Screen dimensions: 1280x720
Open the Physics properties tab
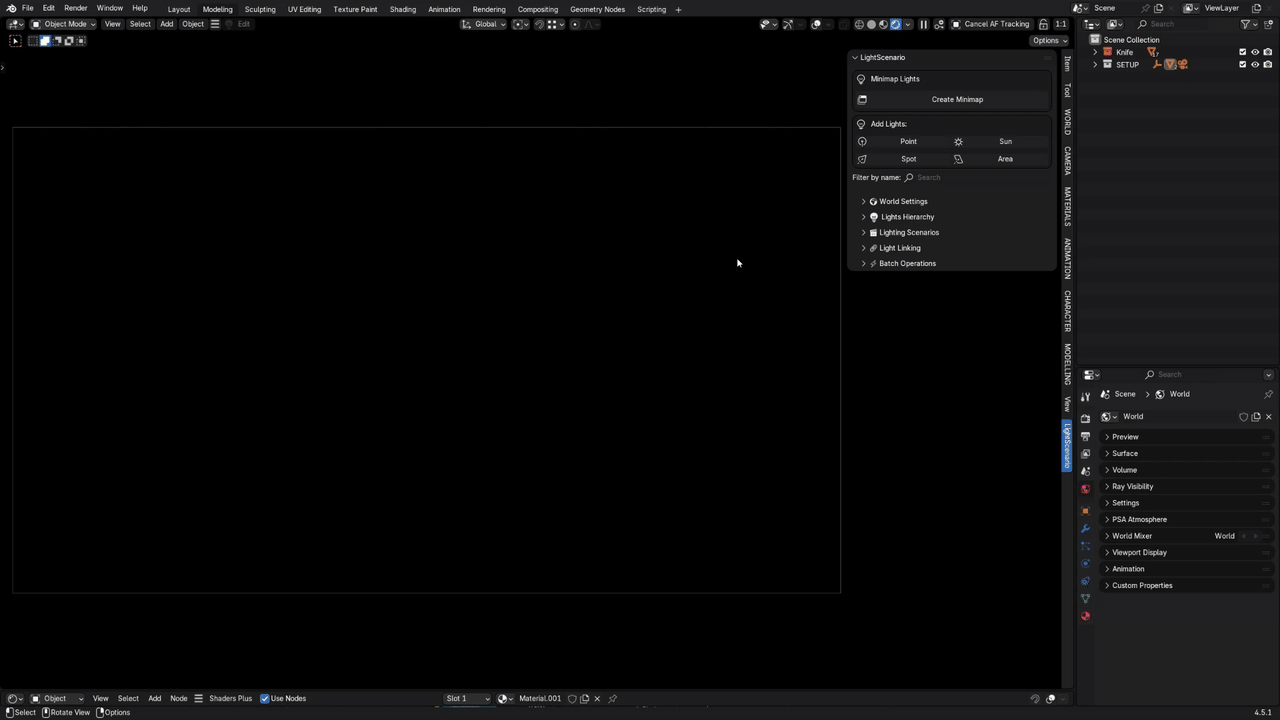pos(1085,563)
